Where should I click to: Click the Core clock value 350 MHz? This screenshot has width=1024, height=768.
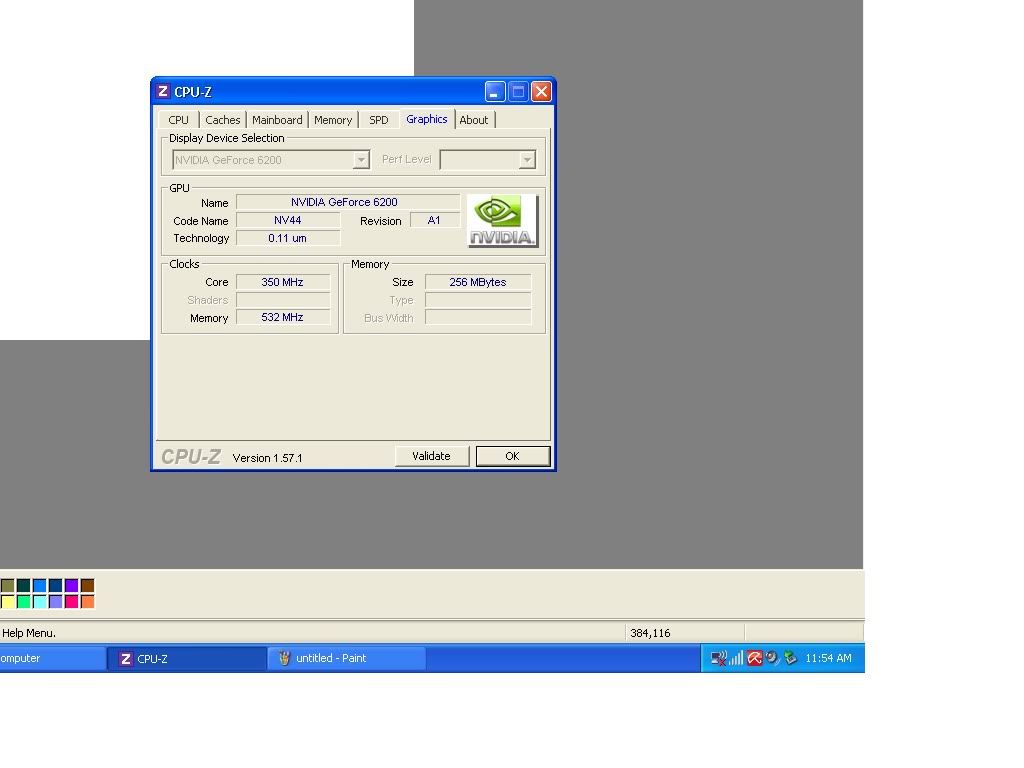(x=282, y=282)
